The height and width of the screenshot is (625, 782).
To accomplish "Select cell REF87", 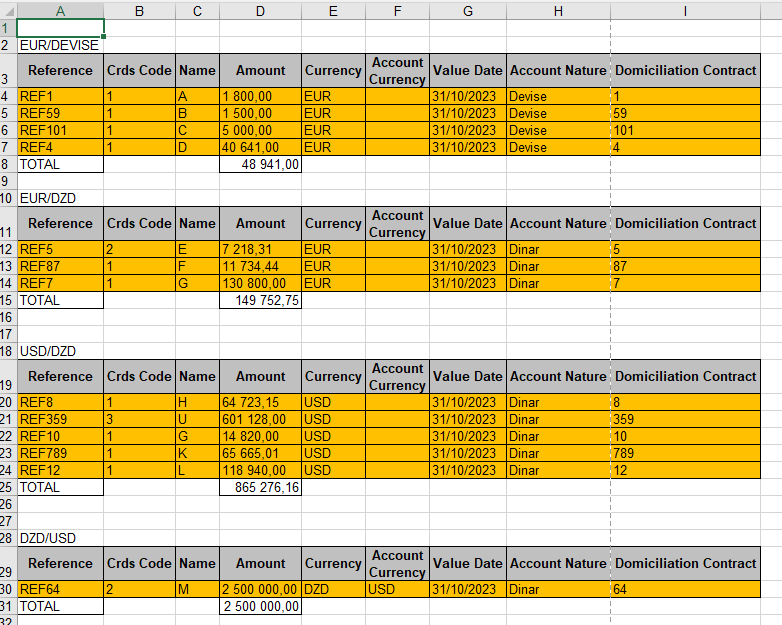I will [x=60, y=266].
